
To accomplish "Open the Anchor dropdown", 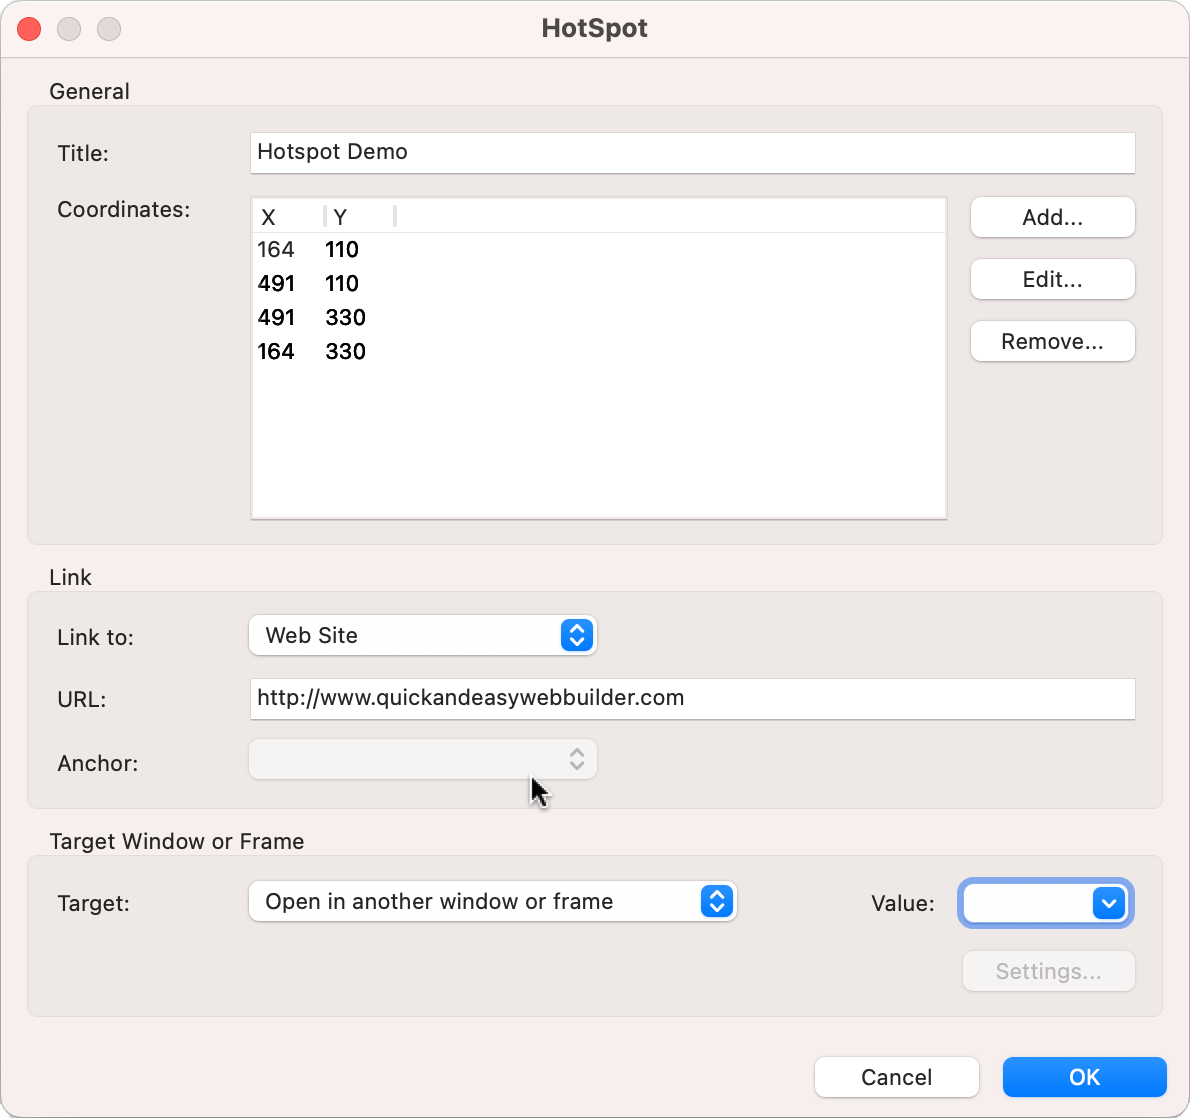I will pos(420,759).
